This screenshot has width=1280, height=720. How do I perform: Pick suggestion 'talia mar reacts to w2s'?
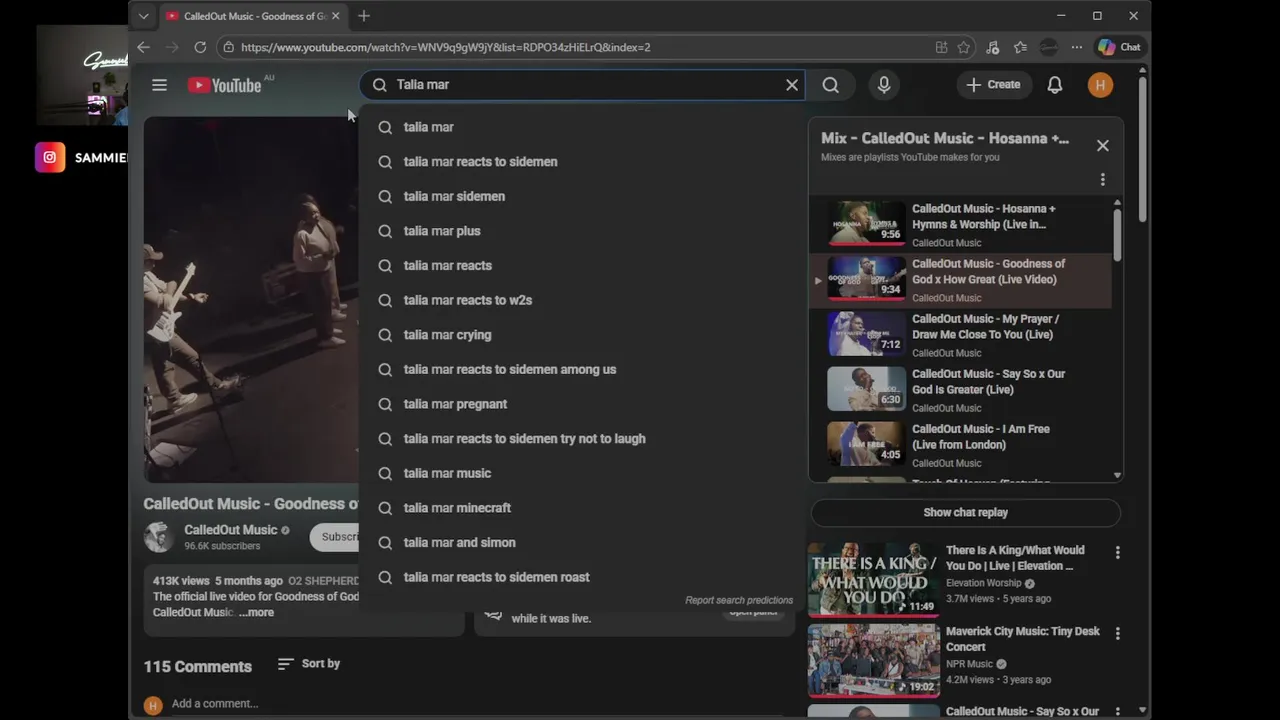pyautogui.click(x=581, y=300)
